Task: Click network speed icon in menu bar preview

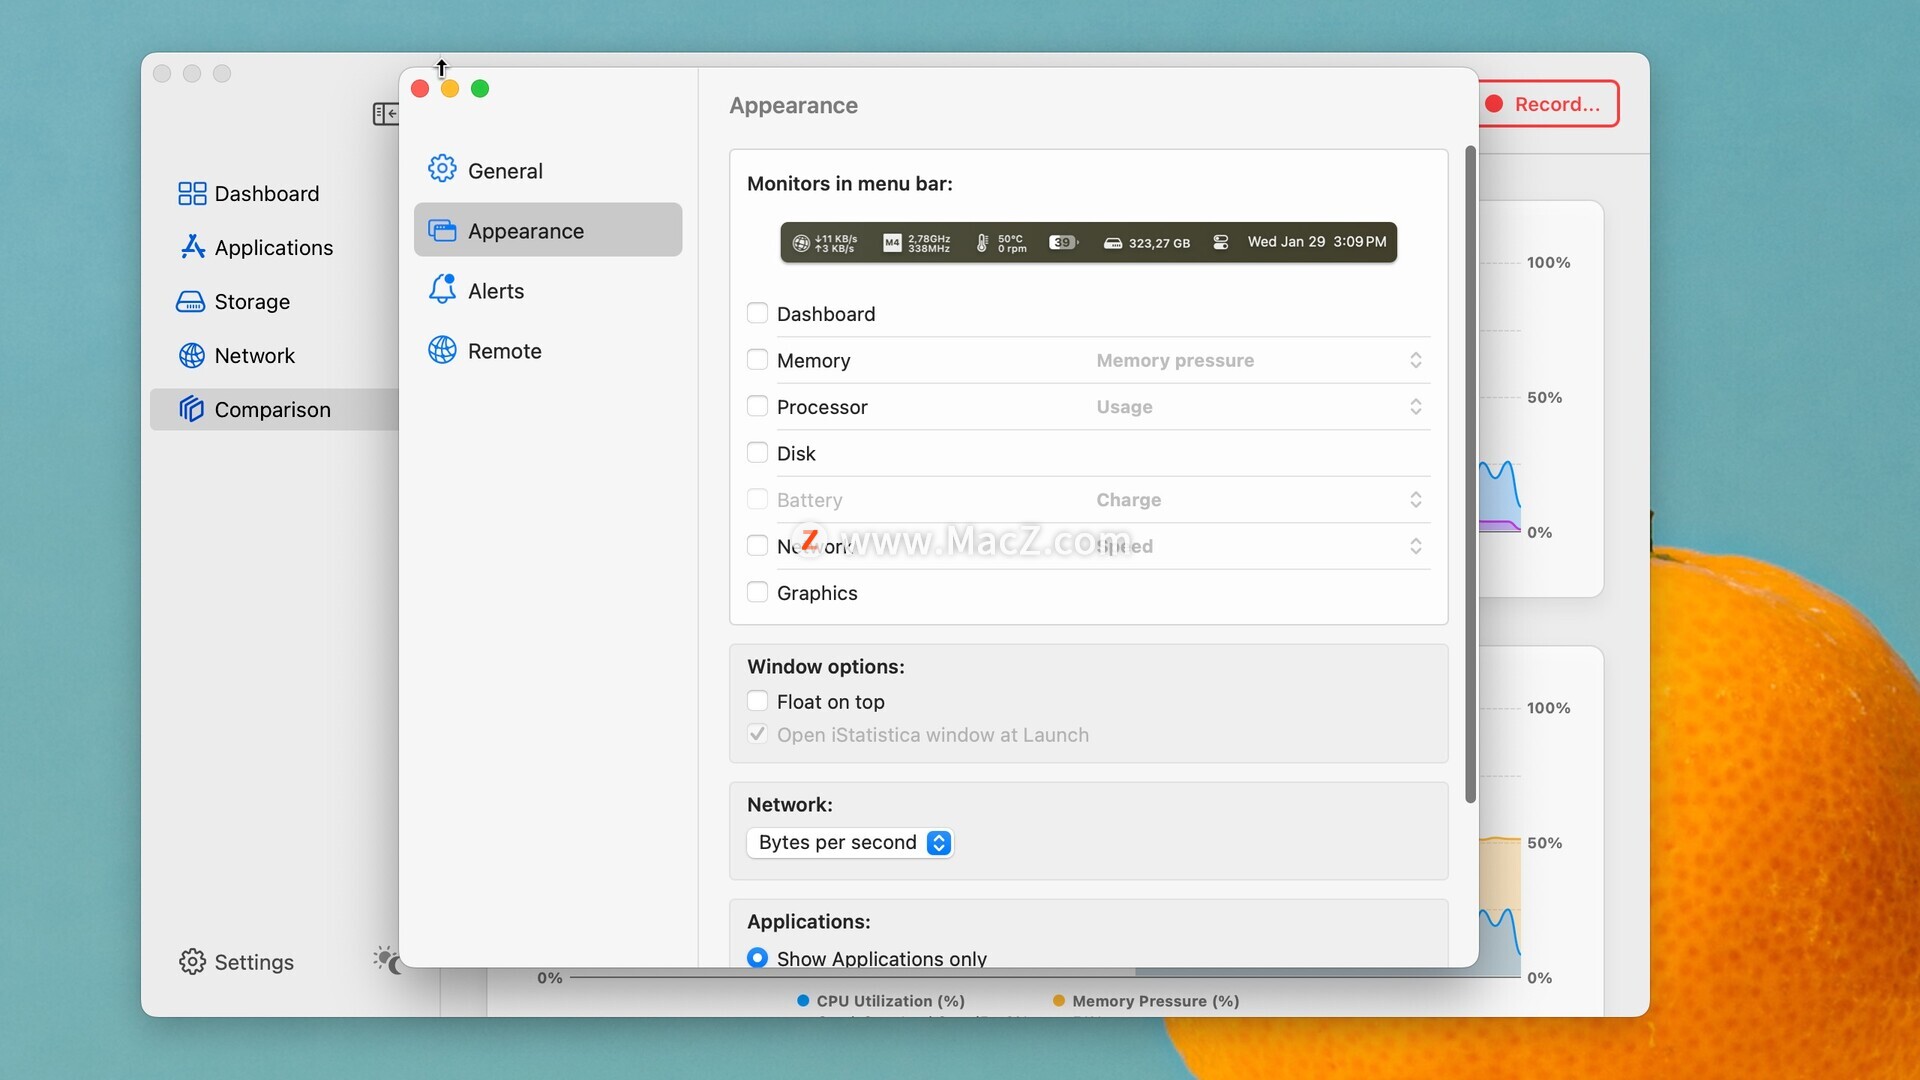Action: pyautogui.click(x=801, y=243)
